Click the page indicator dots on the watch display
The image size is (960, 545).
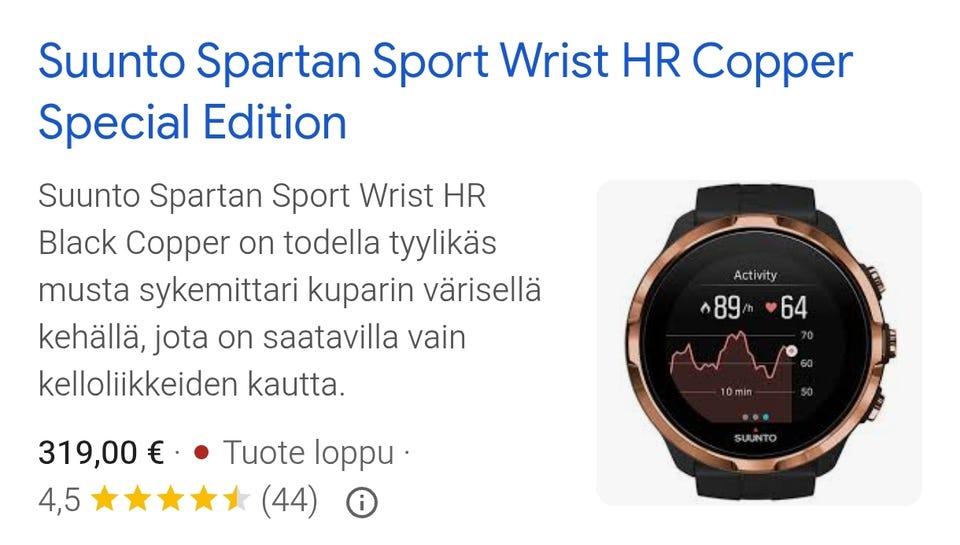click(x=755, y=417)
